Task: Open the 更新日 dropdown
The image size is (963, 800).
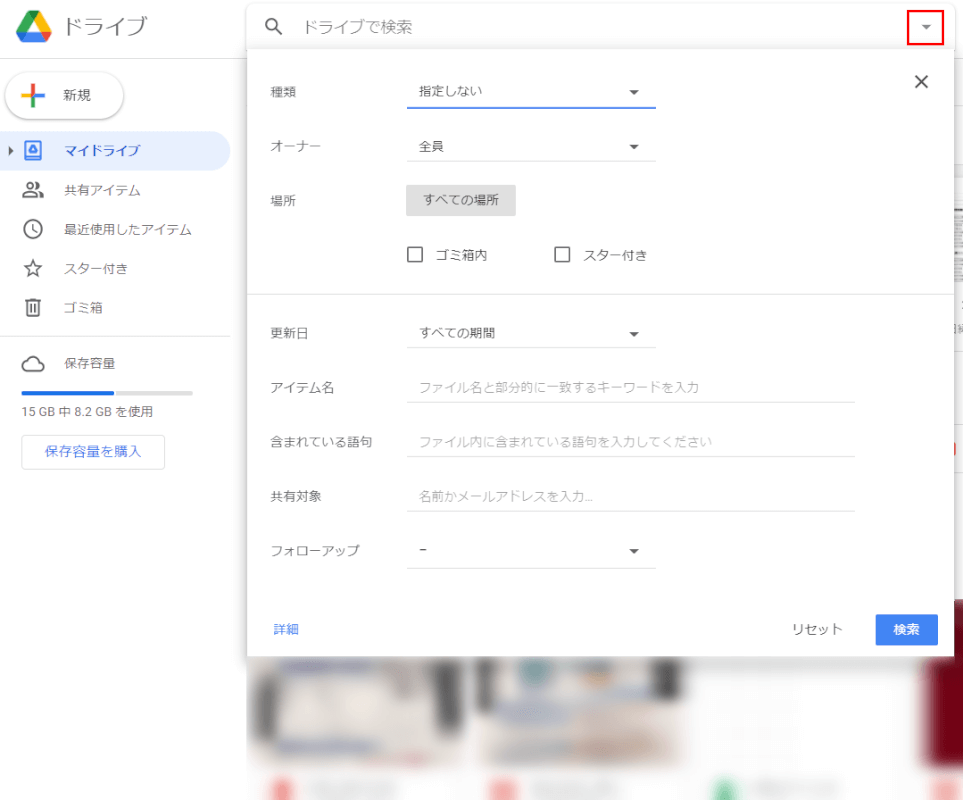Action: 634,332
